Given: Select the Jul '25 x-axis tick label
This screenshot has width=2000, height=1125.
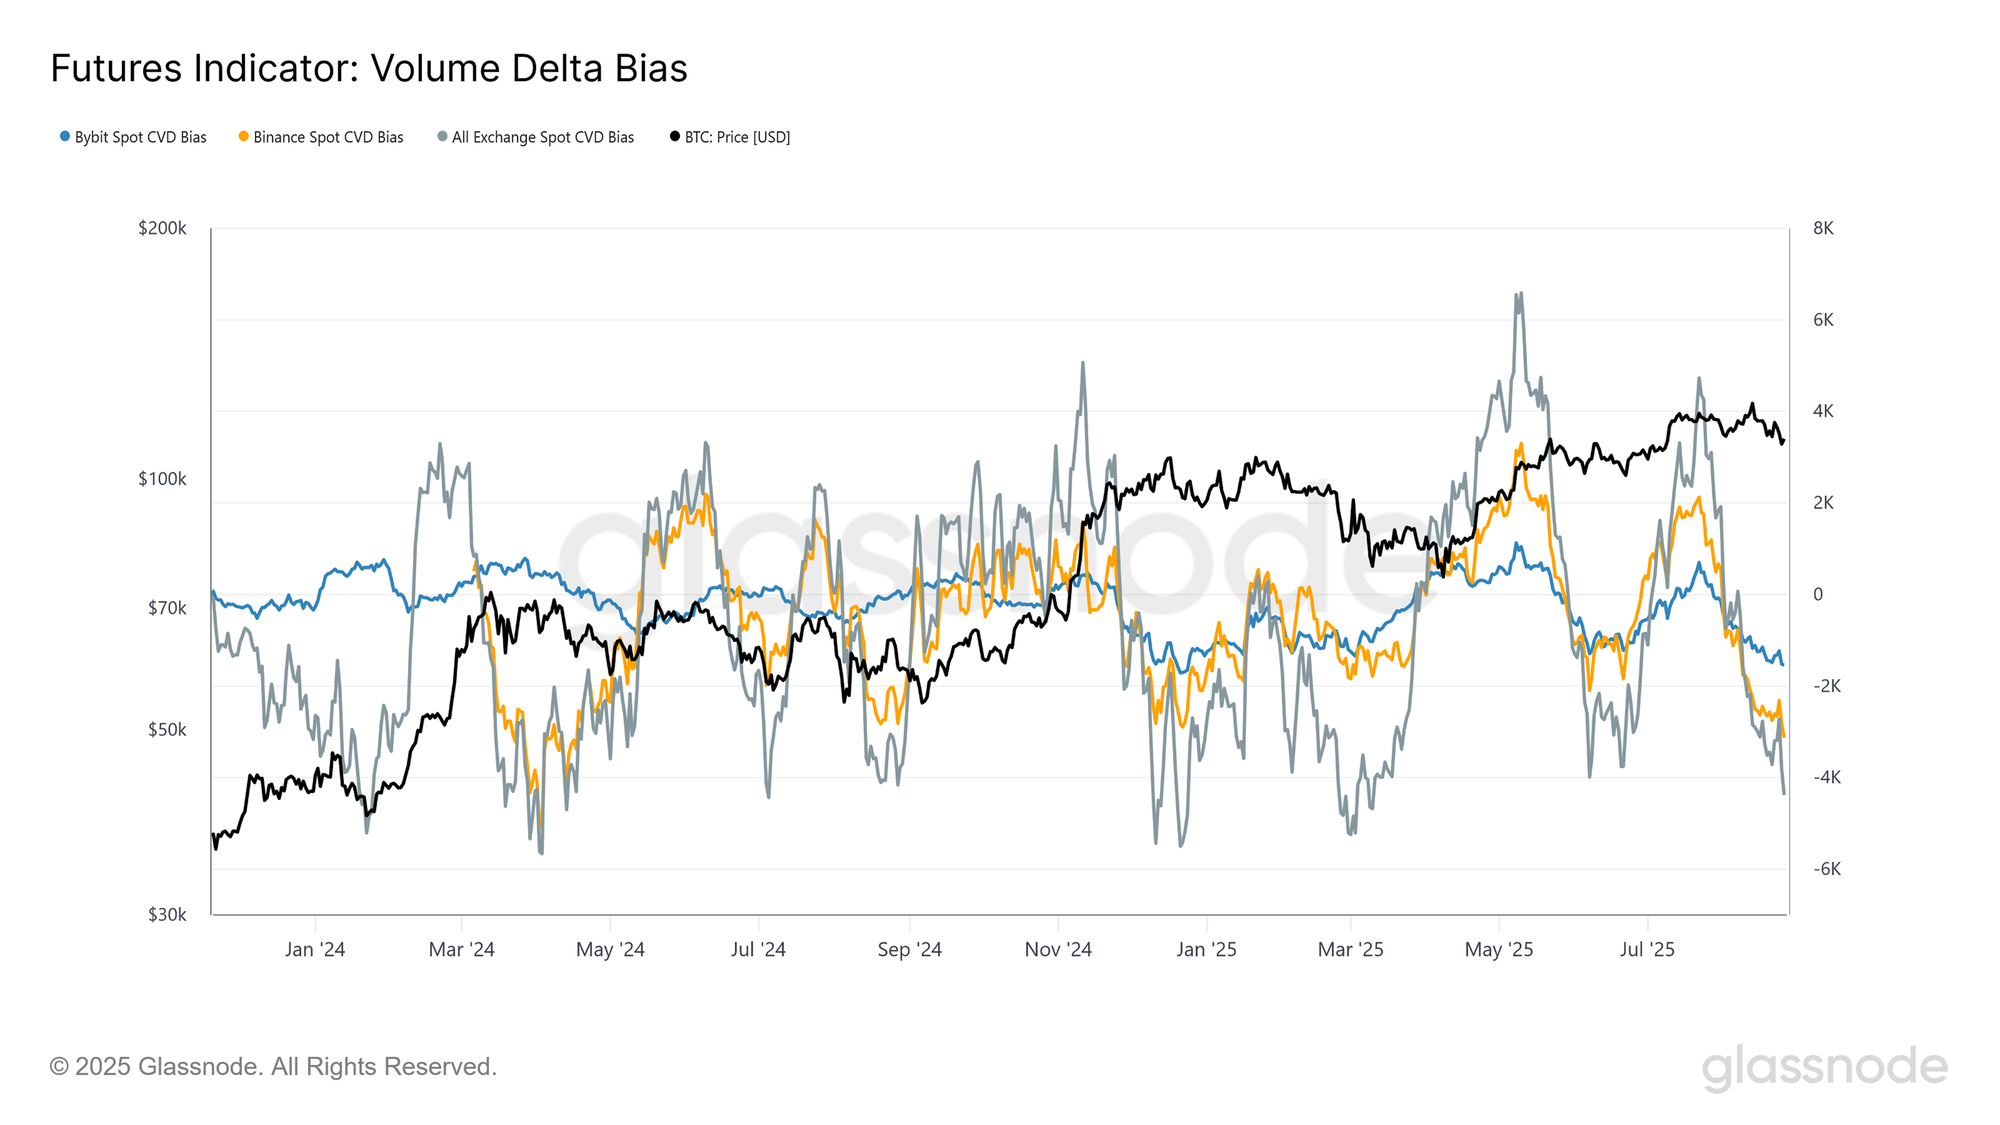Looking at the screenshot, I should tap(1647, 949).
